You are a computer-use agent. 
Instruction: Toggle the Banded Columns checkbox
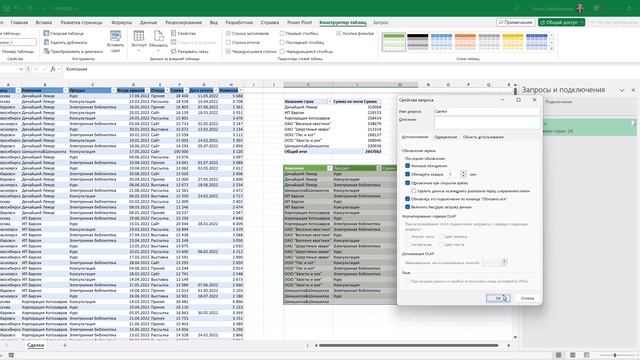282,51
